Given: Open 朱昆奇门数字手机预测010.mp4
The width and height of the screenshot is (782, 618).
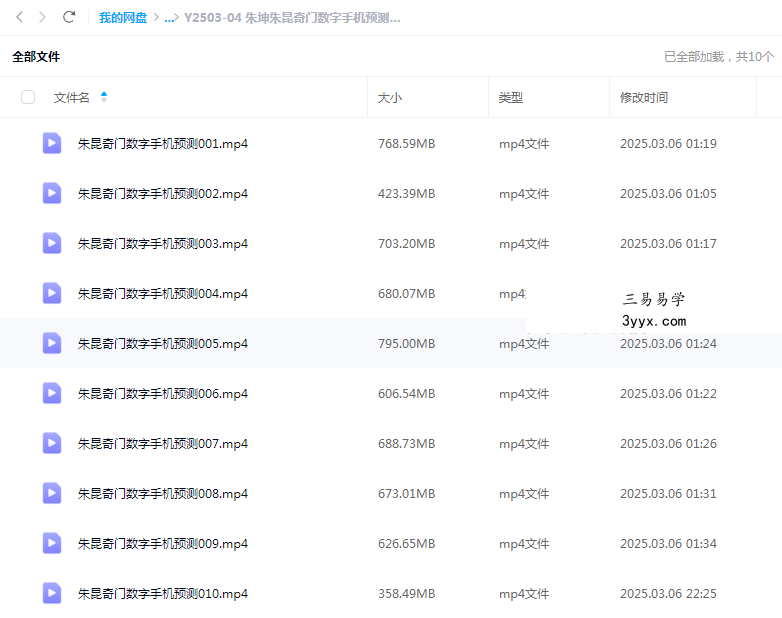Looking at the screenshot, I should [x=163, y=594].
